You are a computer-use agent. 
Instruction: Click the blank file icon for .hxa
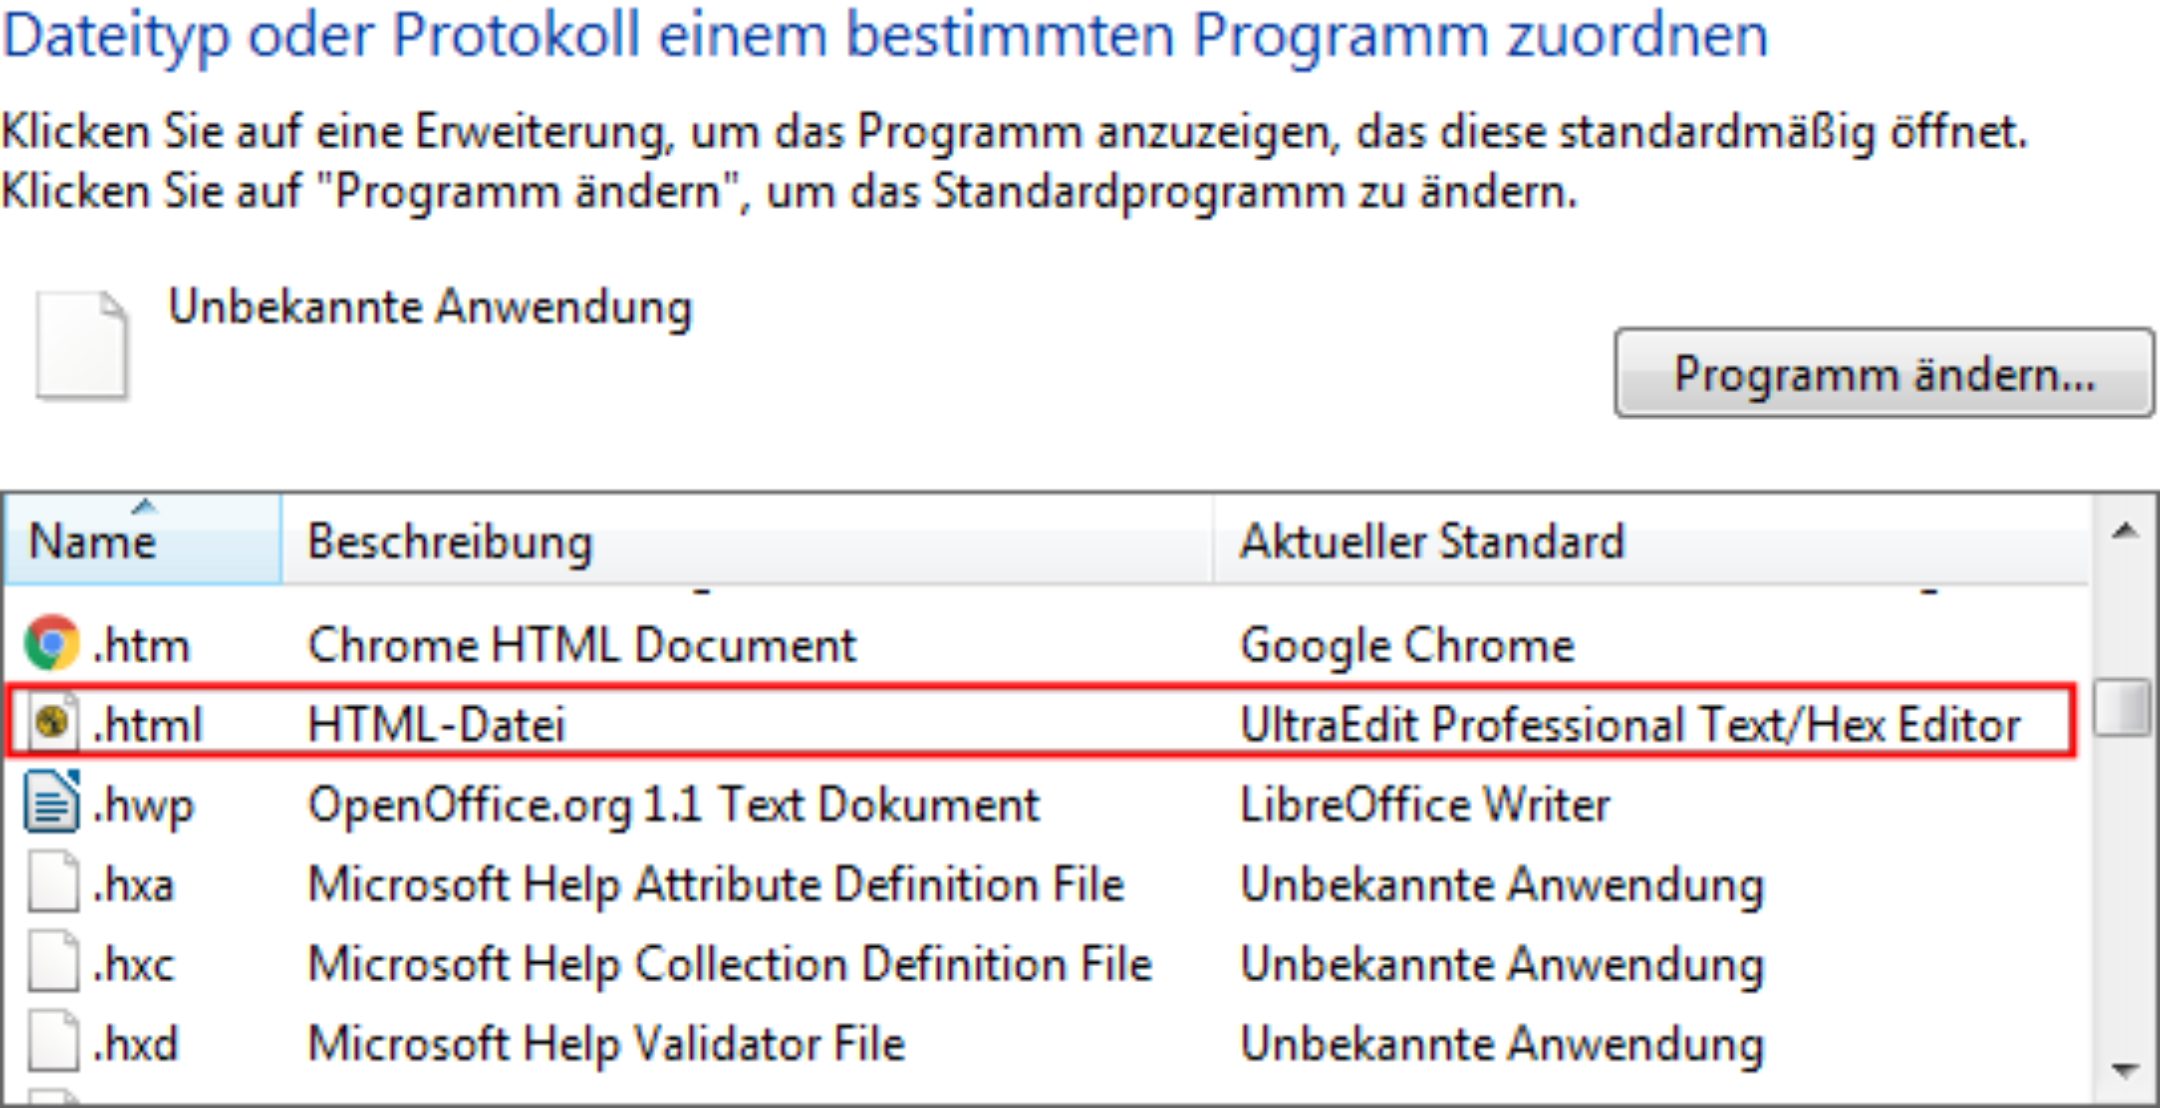pos(53,882)
